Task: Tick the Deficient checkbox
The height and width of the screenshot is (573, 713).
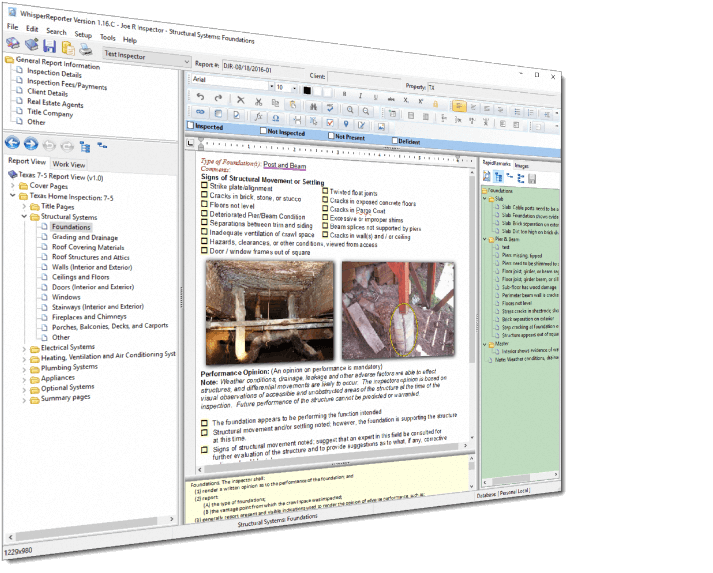Action: click(394, 141)
